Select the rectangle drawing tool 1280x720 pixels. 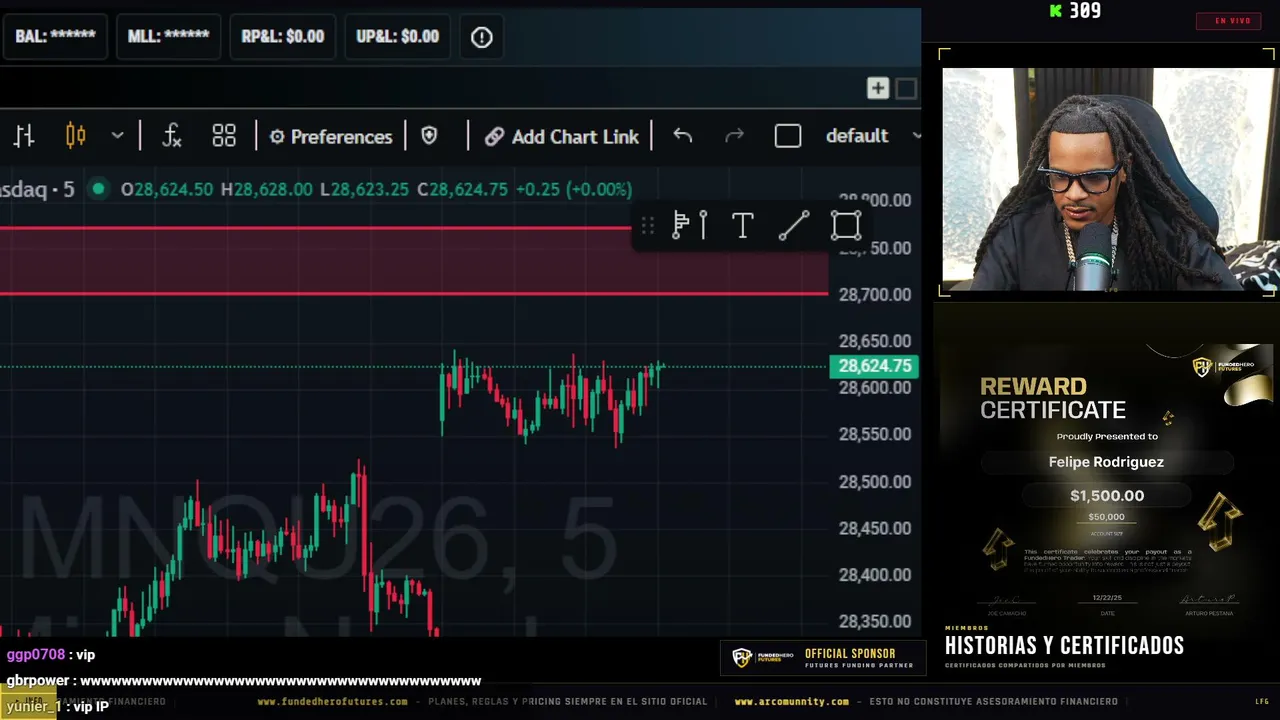pyautogui.click(x=846, y=226)
